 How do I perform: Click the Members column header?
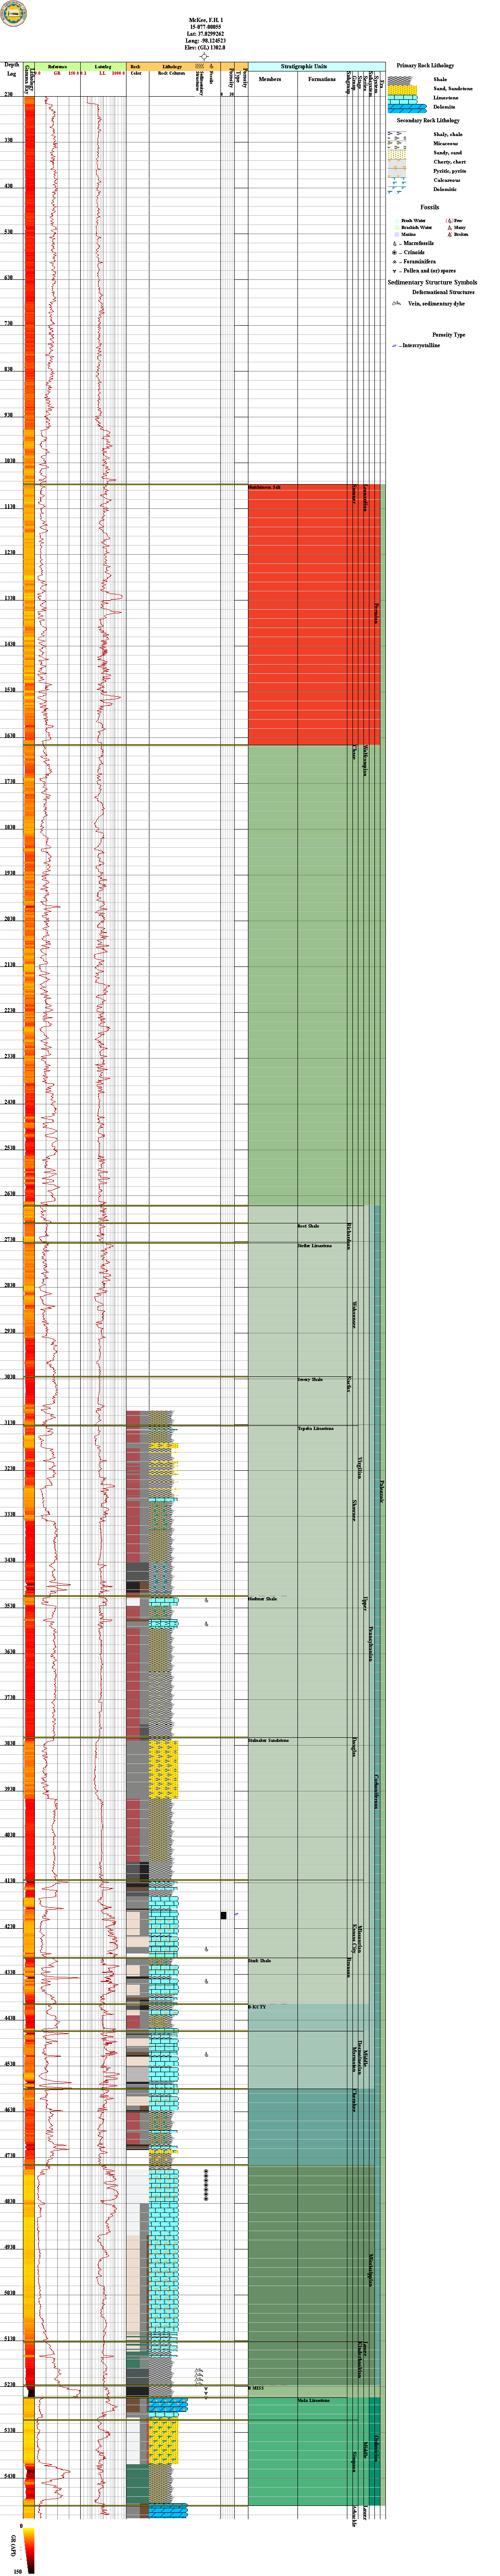tap(270, 78)
